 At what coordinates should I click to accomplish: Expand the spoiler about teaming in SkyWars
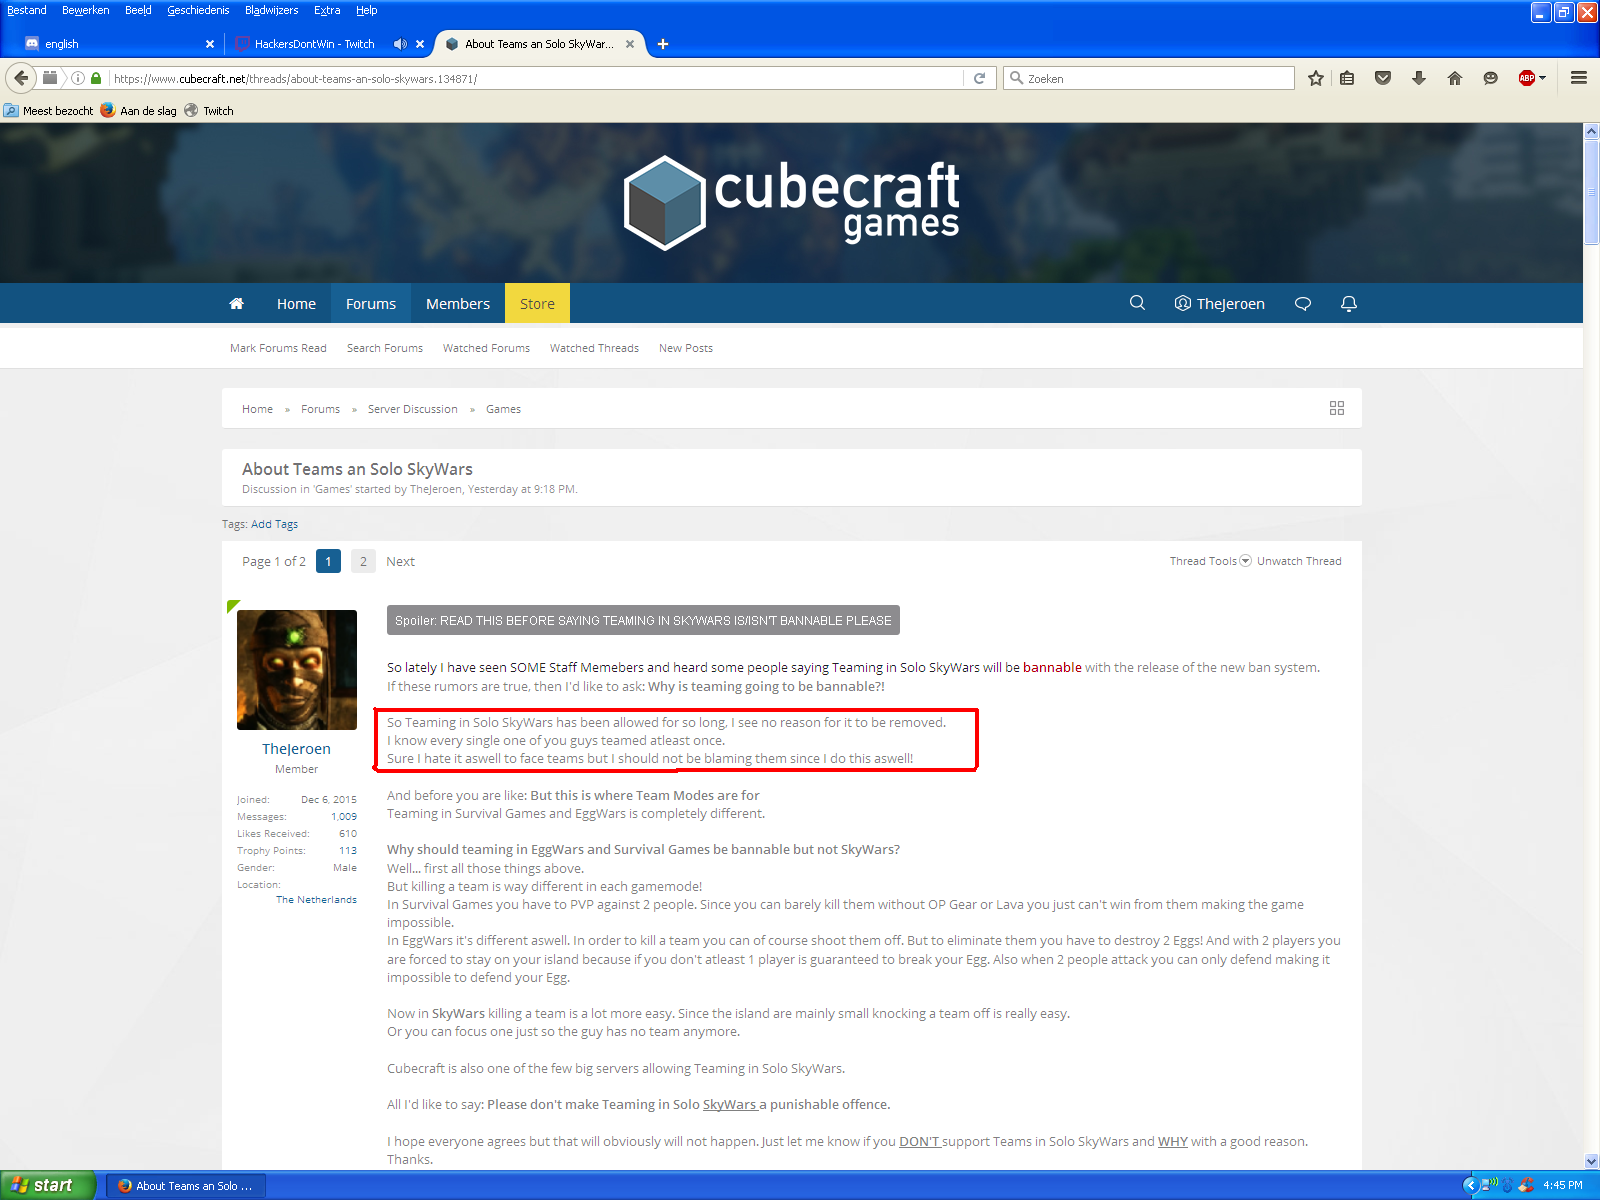coord(643,620)
